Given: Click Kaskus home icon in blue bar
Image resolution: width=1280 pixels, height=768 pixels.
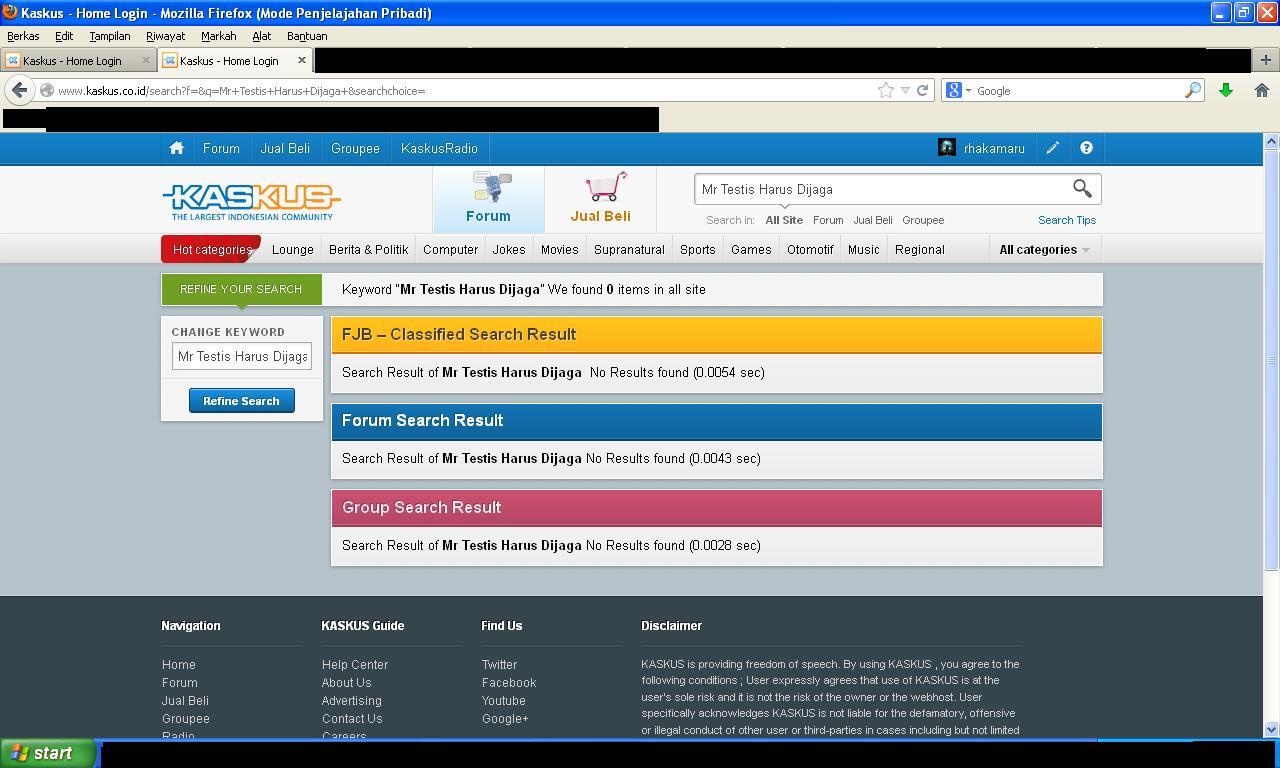Looking at the screenshot, I should [177, 148].
